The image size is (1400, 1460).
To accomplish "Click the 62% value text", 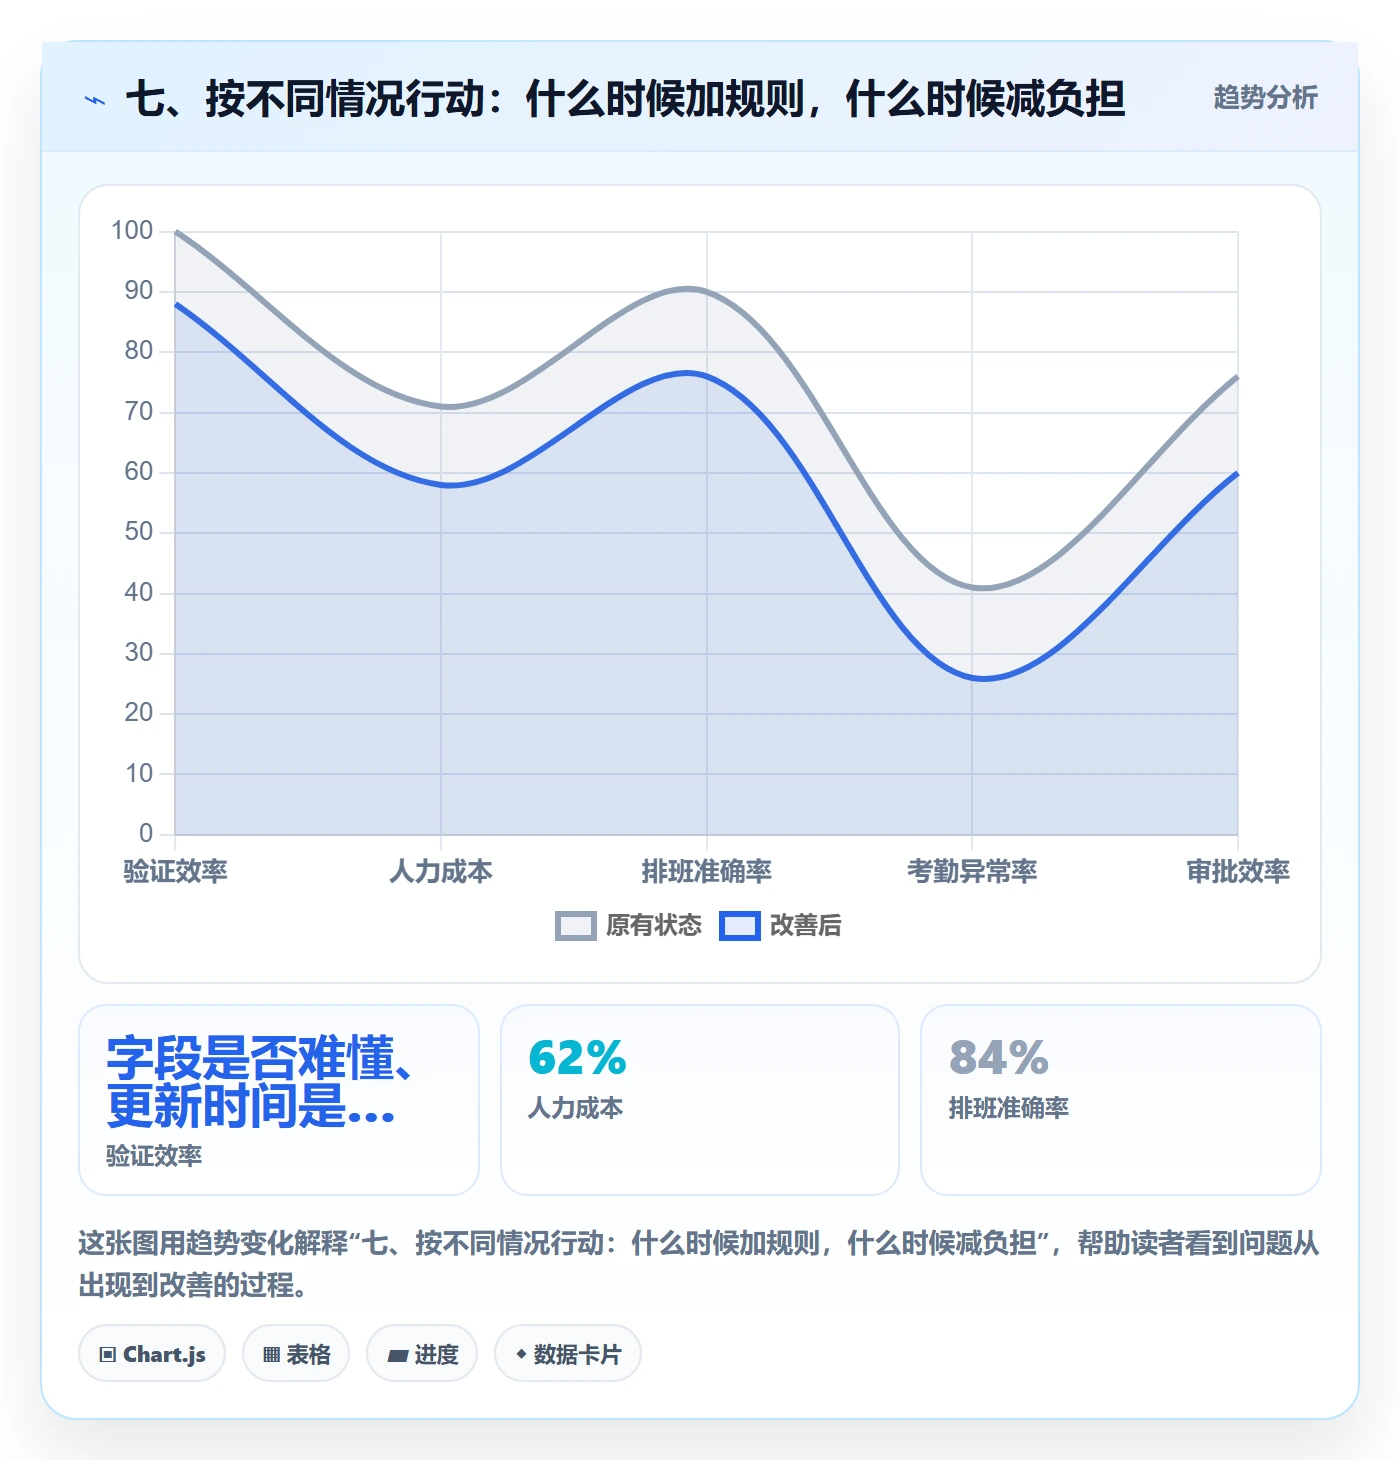I will (x=577, y=1058).
